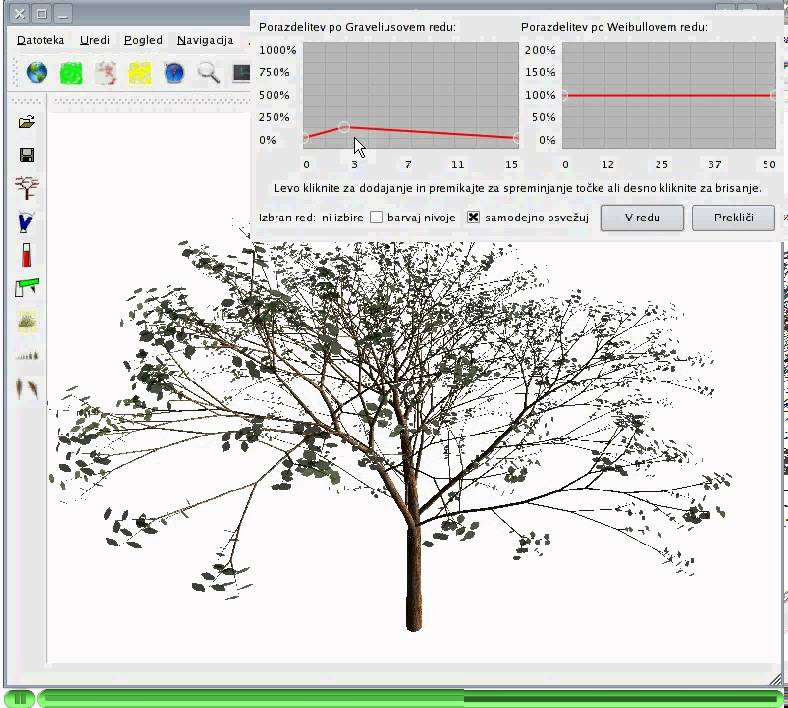Click the row of small plants icon
788x708 pixels.
click(x=27, y=356)
